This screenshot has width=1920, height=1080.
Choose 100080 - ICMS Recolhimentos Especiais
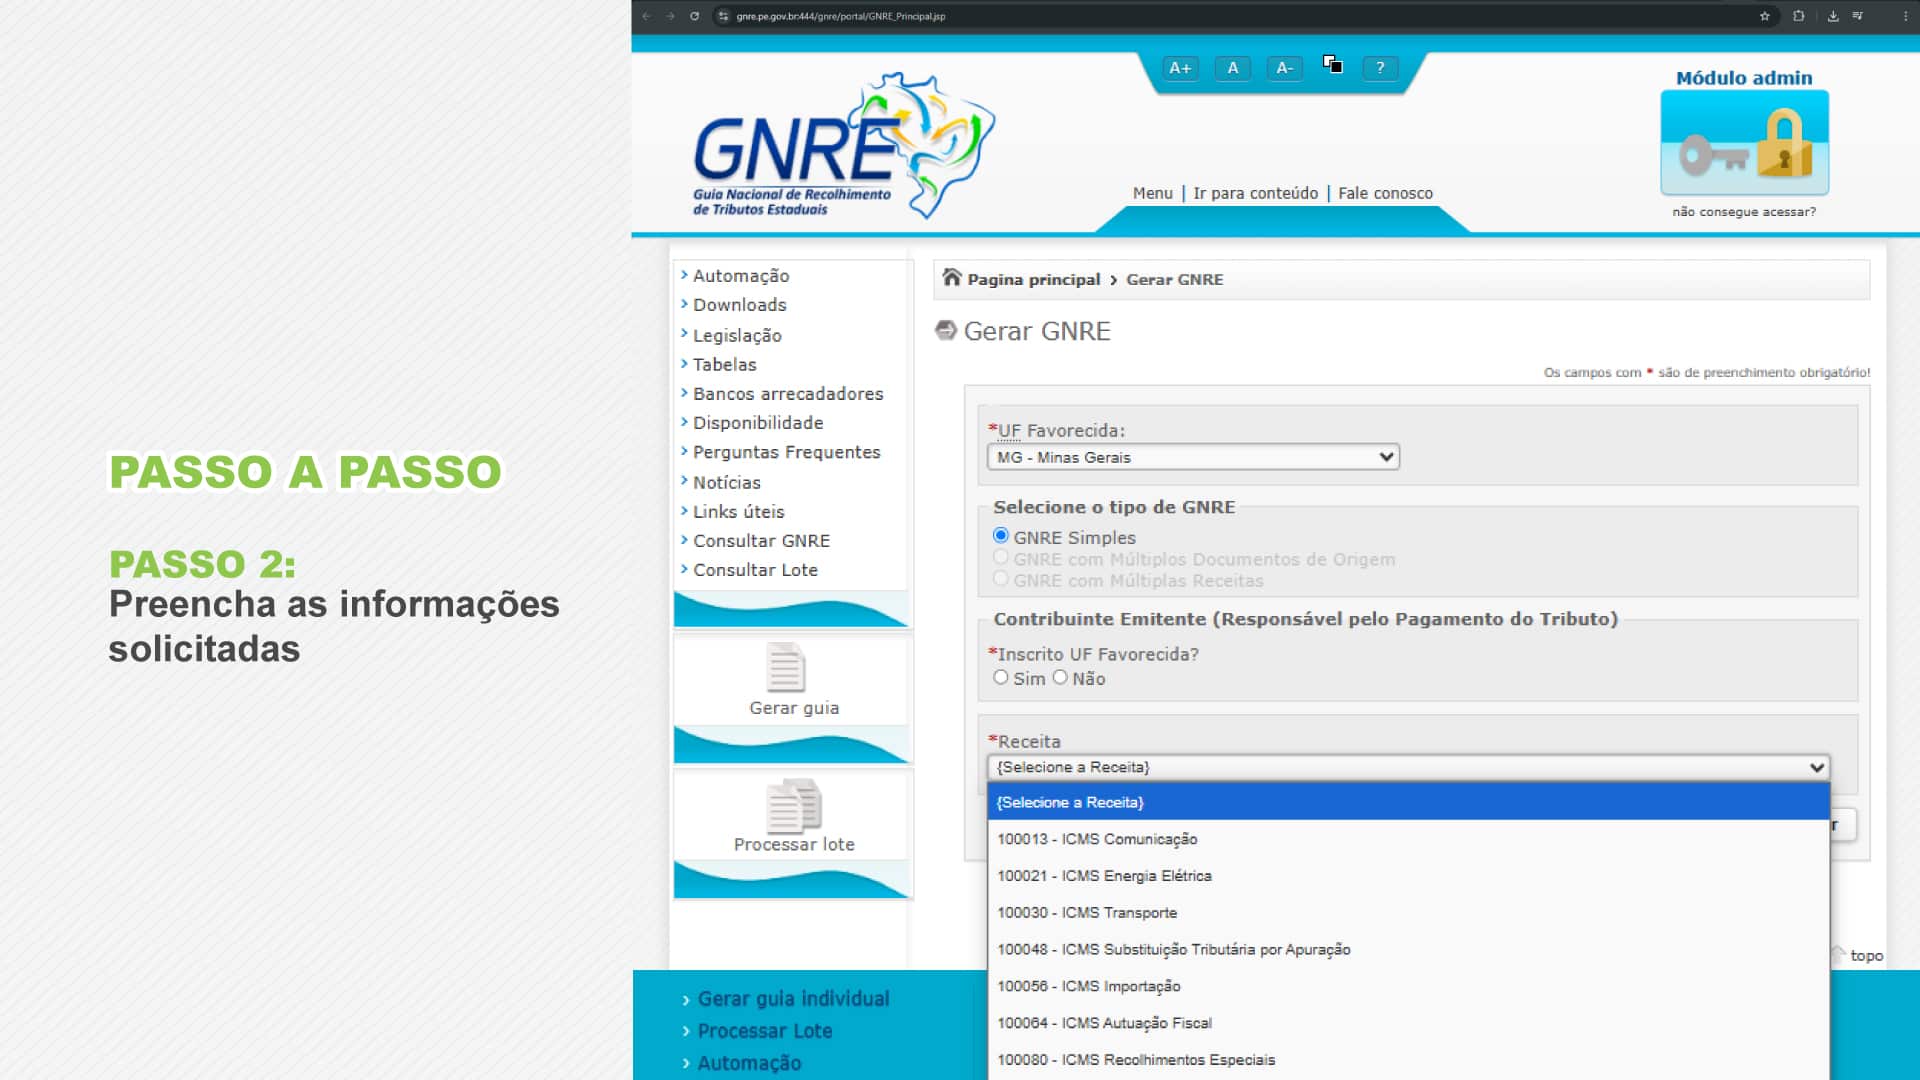point(1409,1060)
